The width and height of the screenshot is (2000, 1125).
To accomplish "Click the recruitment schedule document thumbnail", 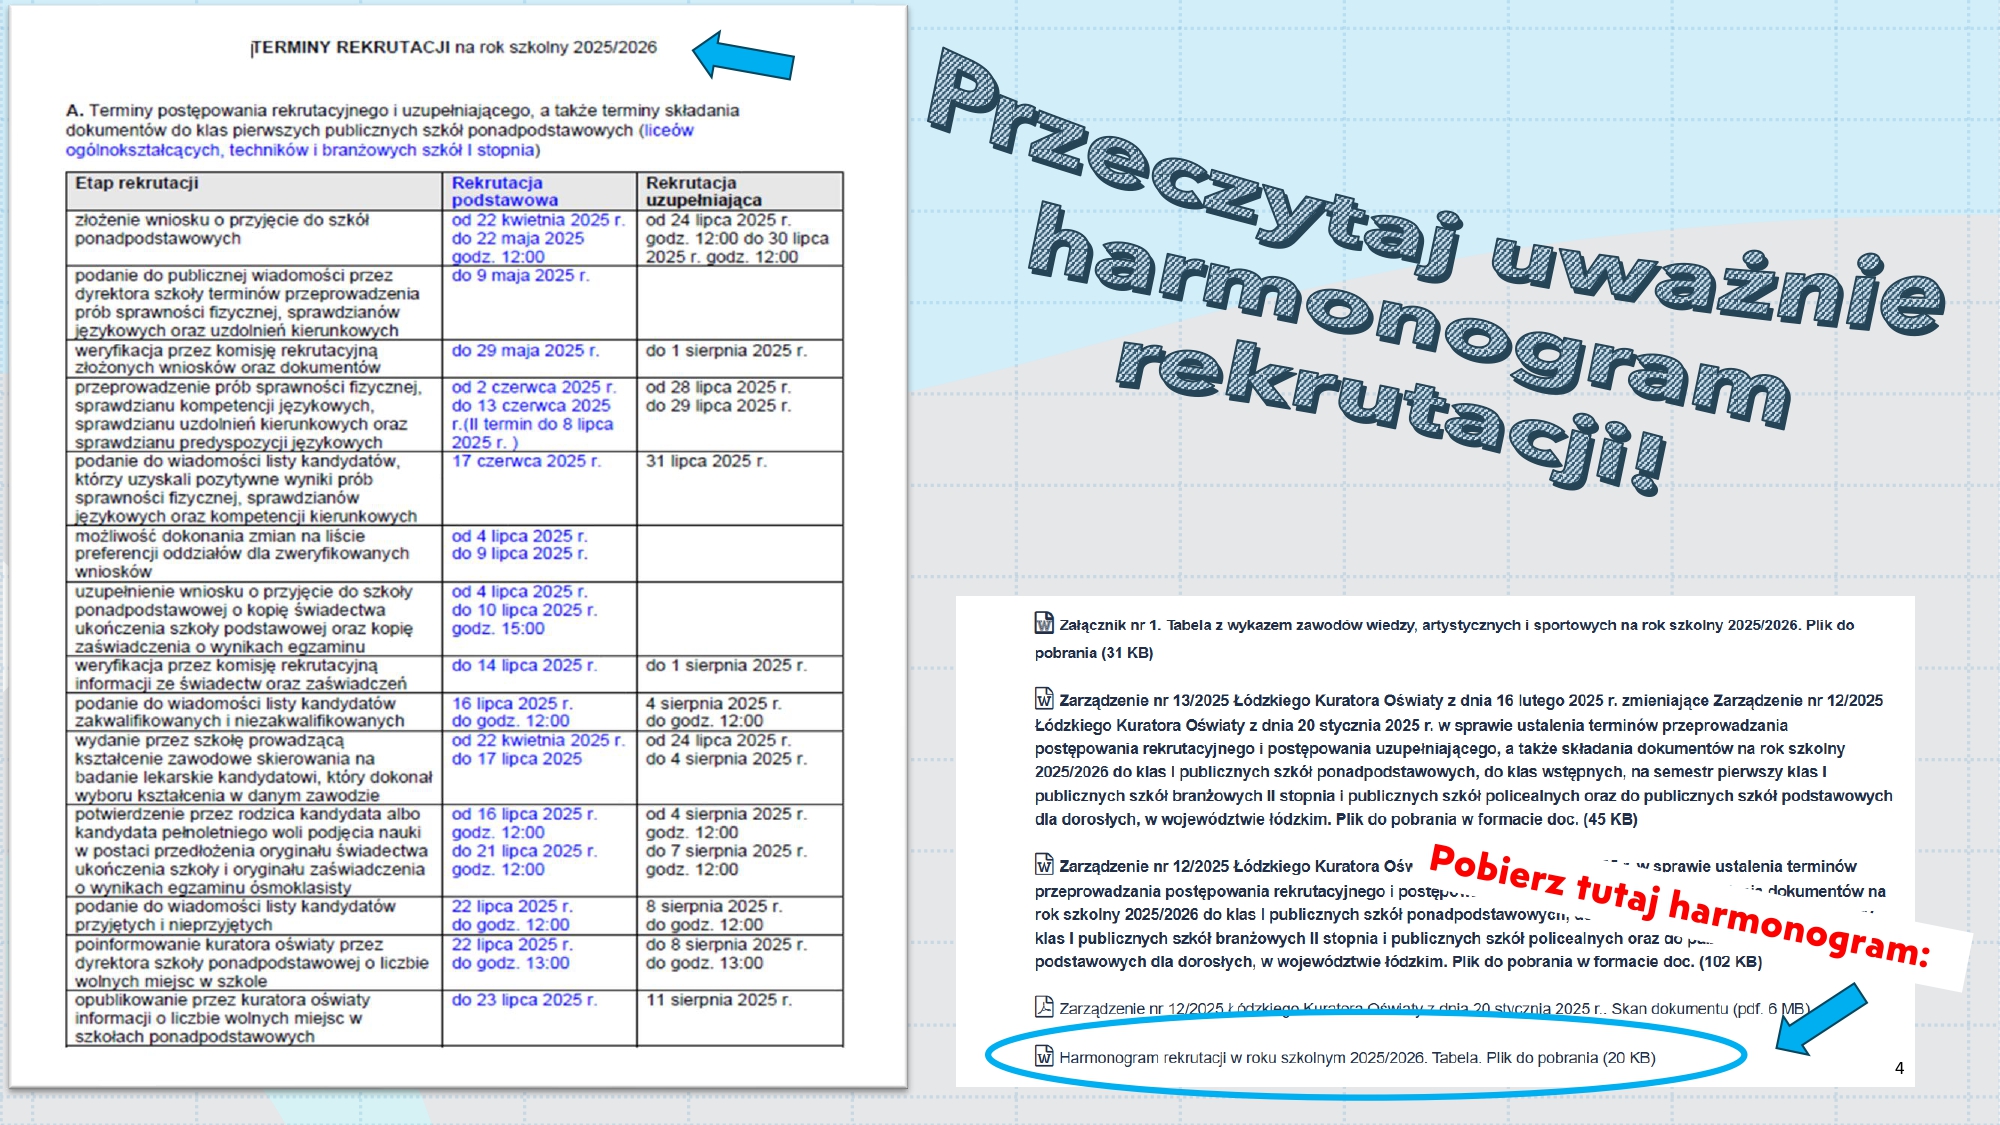I will tap(458, 546).
